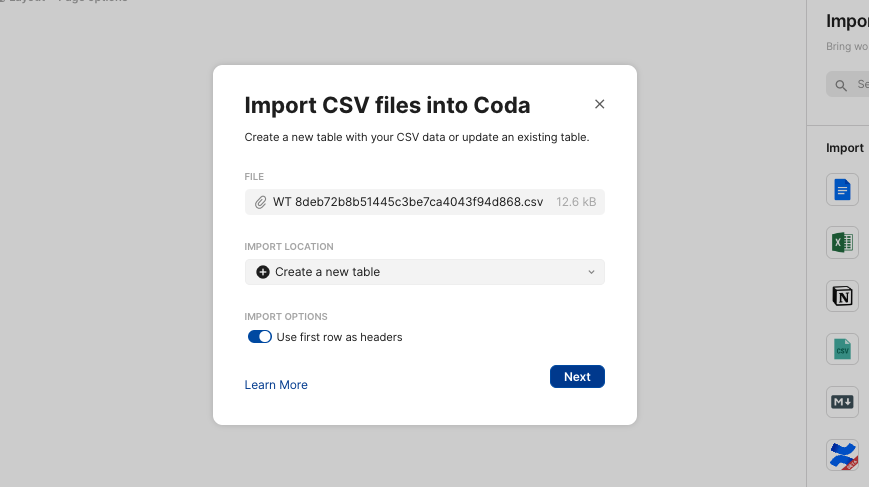Screen dimensions: 869x487
Task: Open the Markdown import icon
Action: click(842, 402)
